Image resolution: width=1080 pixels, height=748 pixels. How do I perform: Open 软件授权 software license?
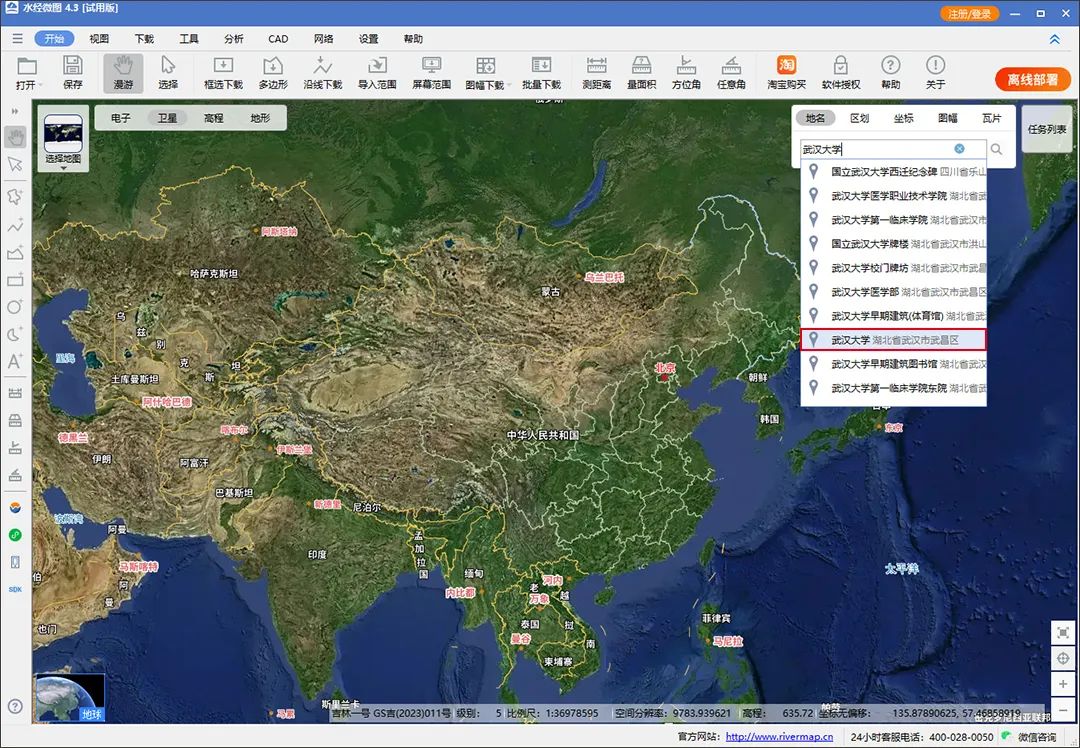click(x=841, y=72)
